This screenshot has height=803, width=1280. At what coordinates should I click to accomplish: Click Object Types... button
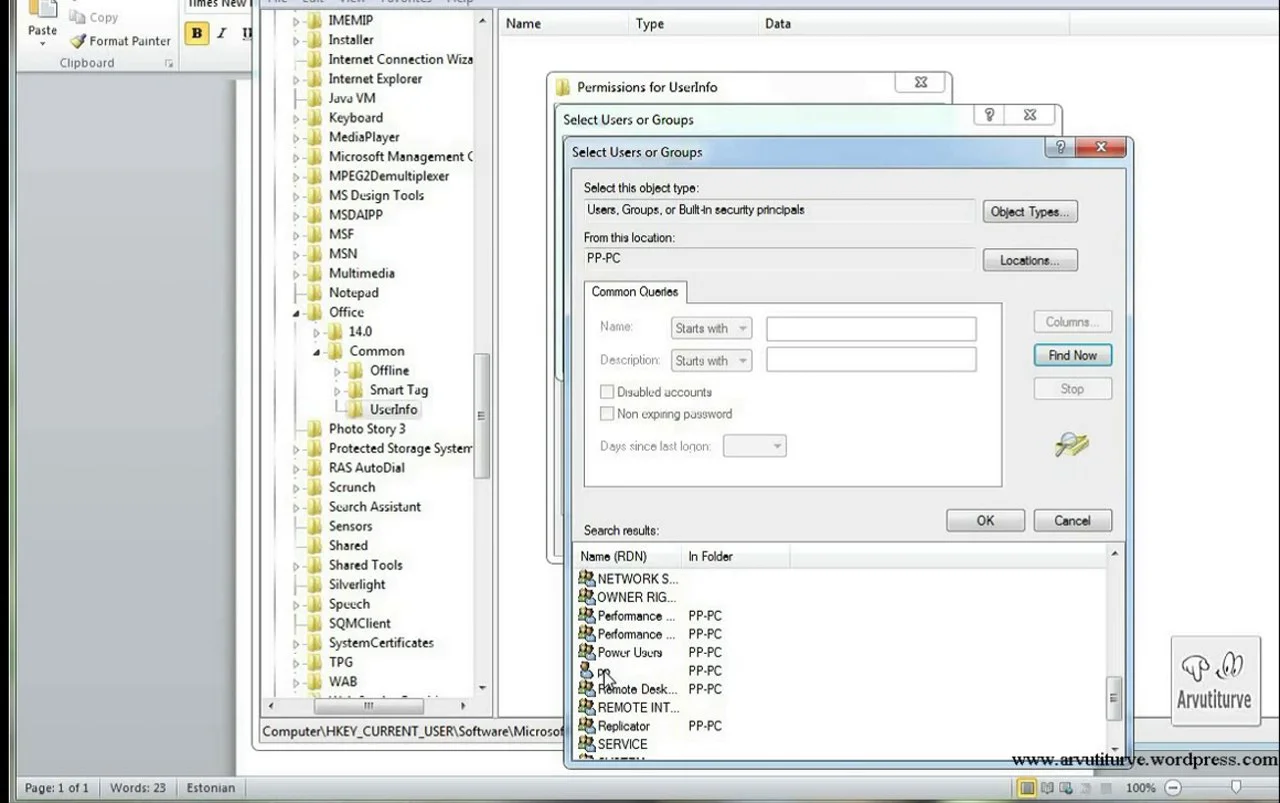point(1029,211)
